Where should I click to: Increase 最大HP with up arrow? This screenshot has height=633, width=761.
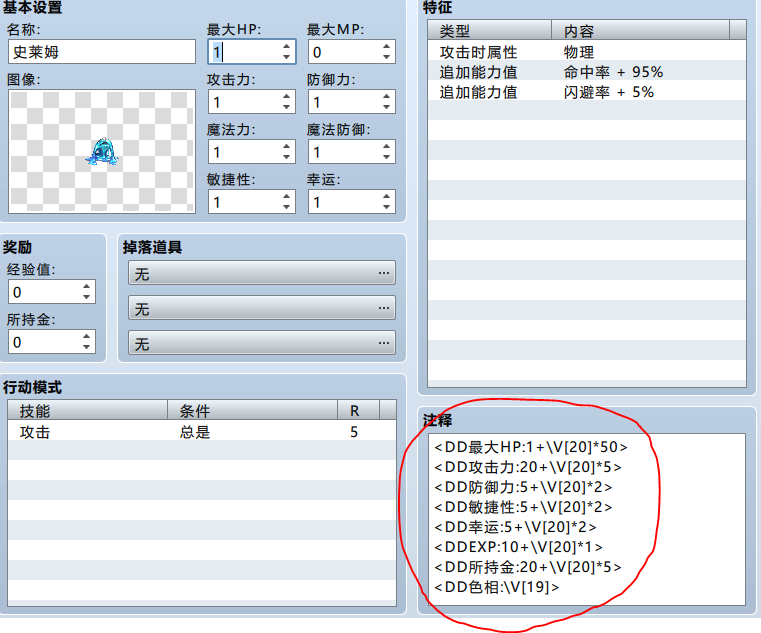pos(286,46)
